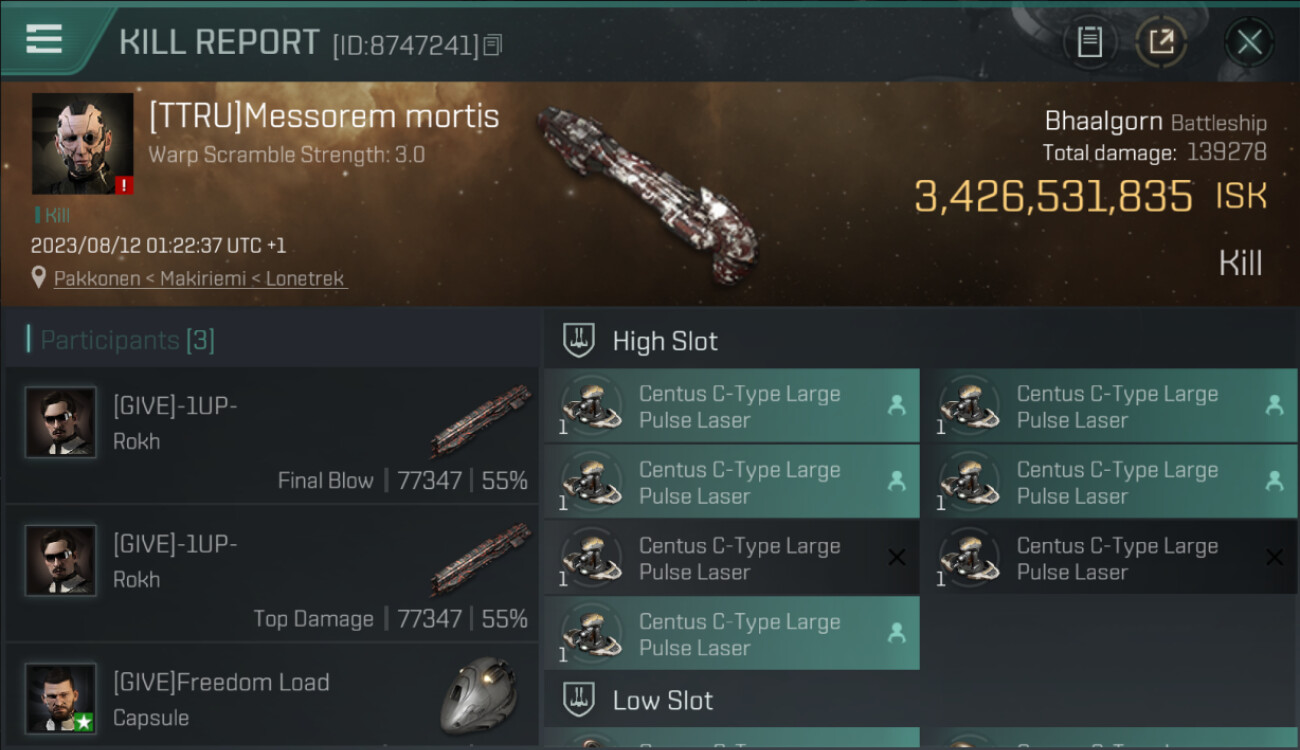Select first Centus C-Type Large Pulse Laser
The width and height of the screenshot is (1300, 750).
click(731, 406)
